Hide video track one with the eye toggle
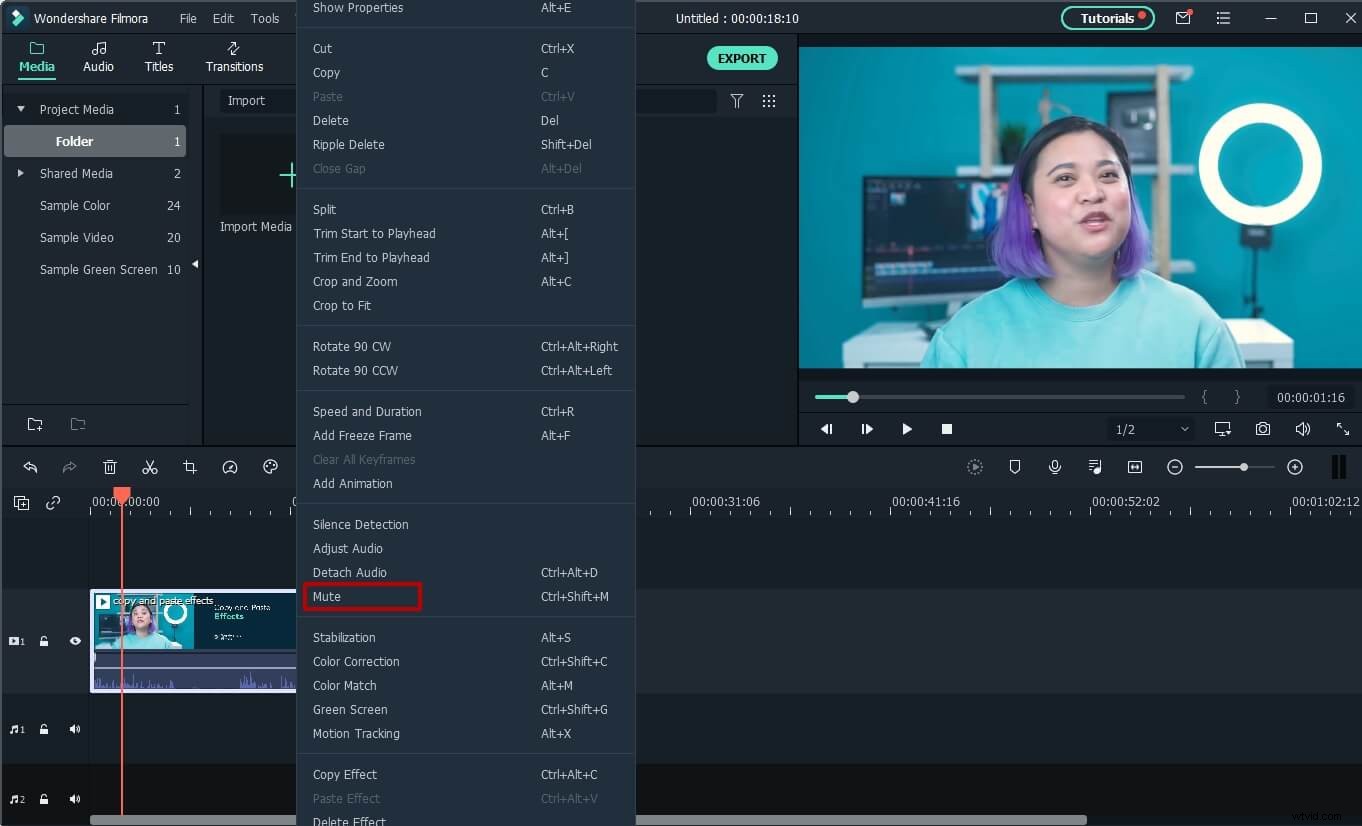The width and height of the screenshot is (1362, 826). [74, 641]
